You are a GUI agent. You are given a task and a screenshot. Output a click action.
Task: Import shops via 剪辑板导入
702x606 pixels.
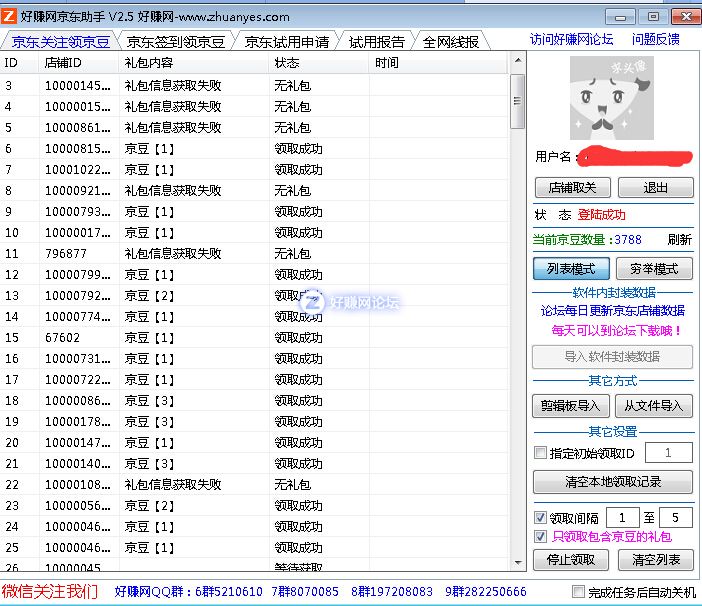point(571,405)
